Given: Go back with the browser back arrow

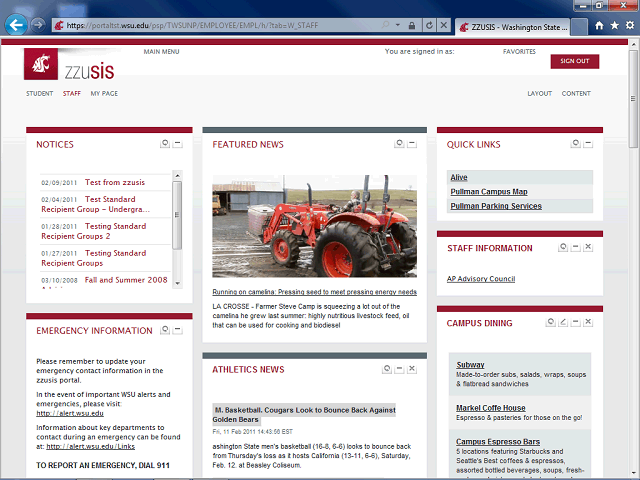Looking at the screenshot, I should point(16,24).
